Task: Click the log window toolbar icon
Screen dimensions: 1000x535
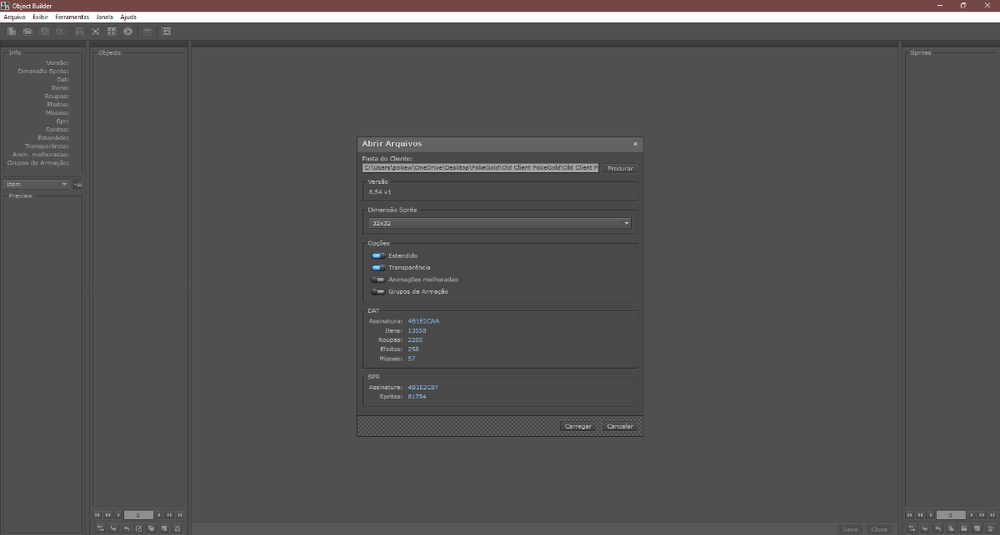Action: pyautogui.click(x=166, y=32)
